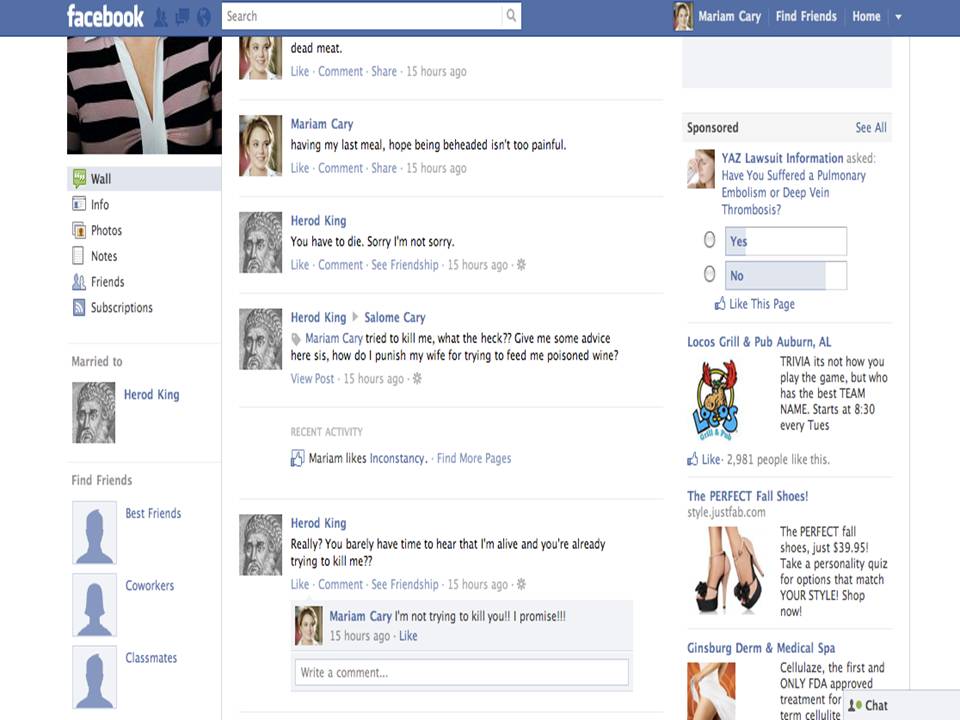The width and height of the screenshot is (960, 720).
Task: Click Share on the "last meal" post
Action: (x=384, y=168)
